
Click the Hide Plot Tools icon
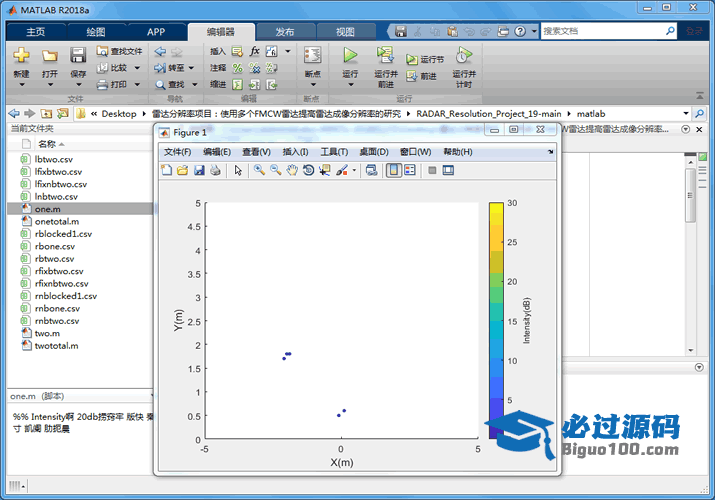tap(432, 170)
